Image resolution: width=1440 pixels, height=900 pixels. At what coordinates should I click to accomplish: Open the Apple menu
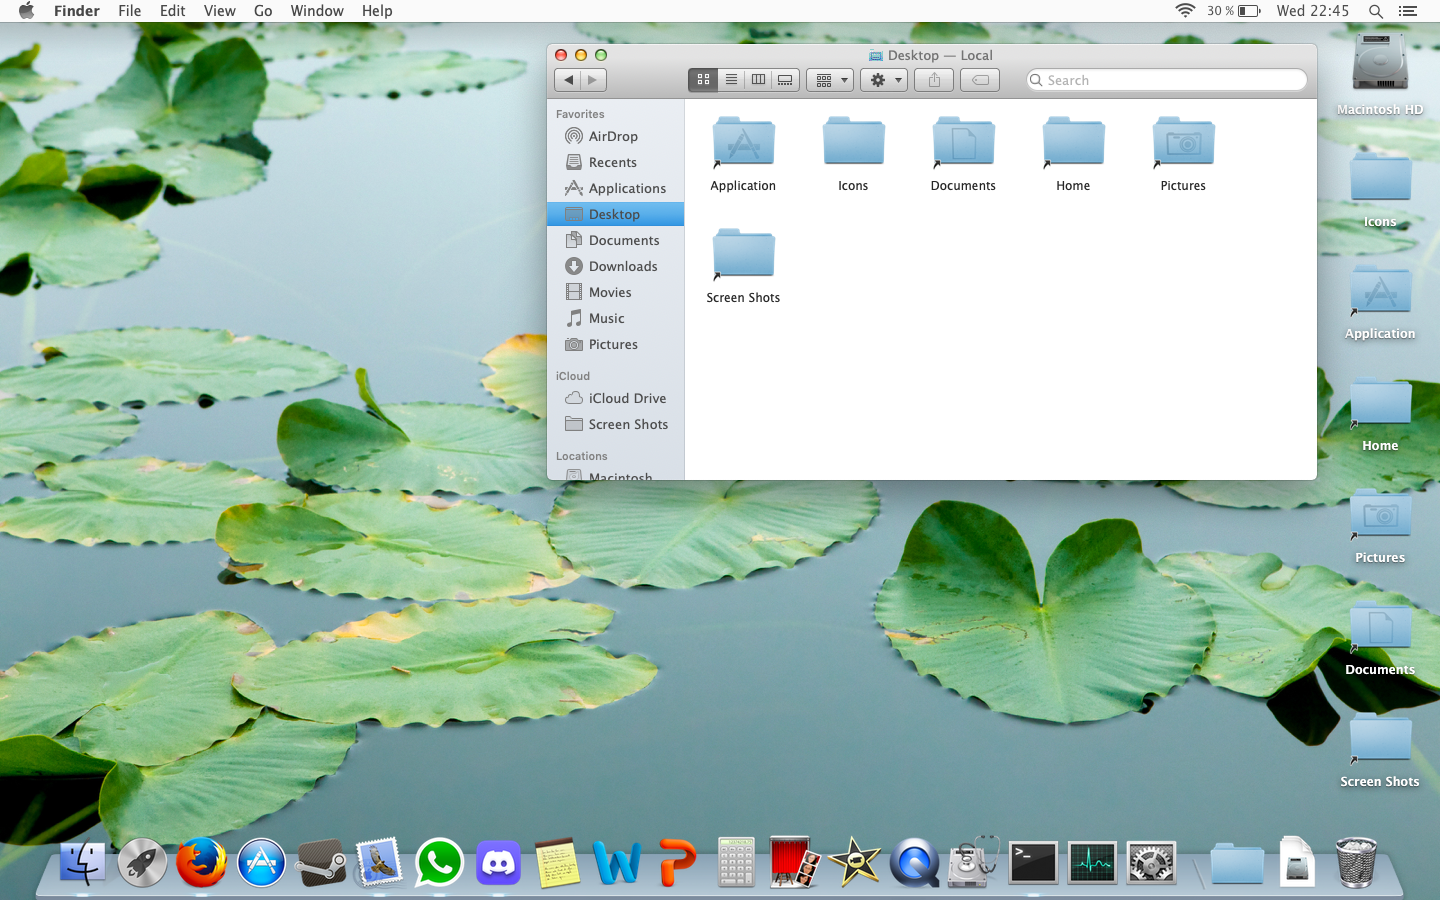[x=26, y=11]
